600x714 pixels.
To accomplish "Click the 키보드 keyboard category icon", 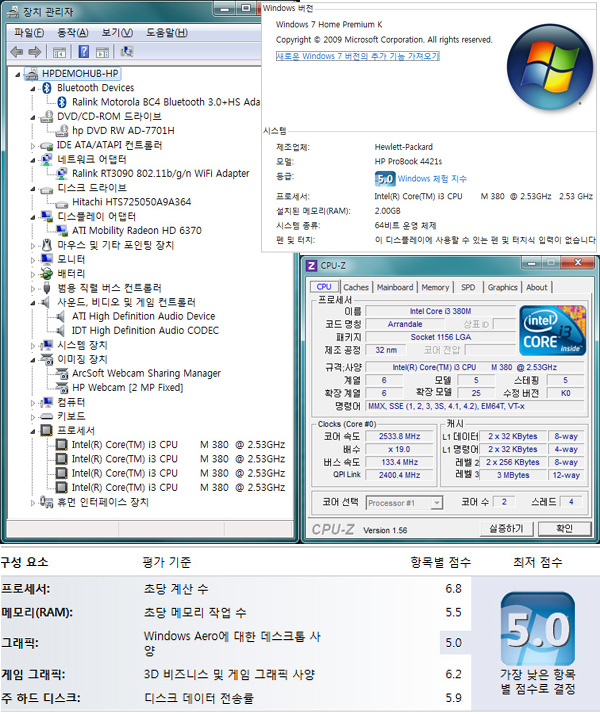I will tap(47, 416).
